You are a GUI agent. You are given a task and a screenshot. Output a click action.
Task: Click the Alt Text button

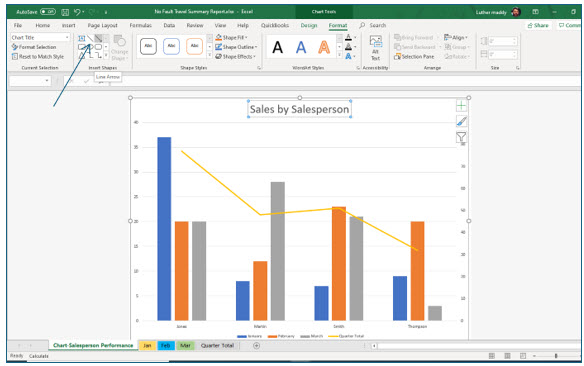coord(375,48)
